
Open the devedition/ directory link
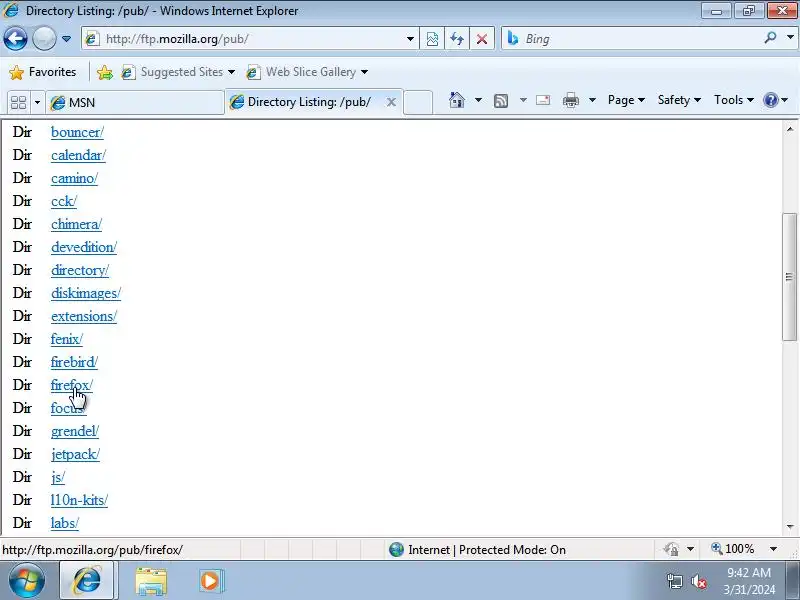[84, 247]
